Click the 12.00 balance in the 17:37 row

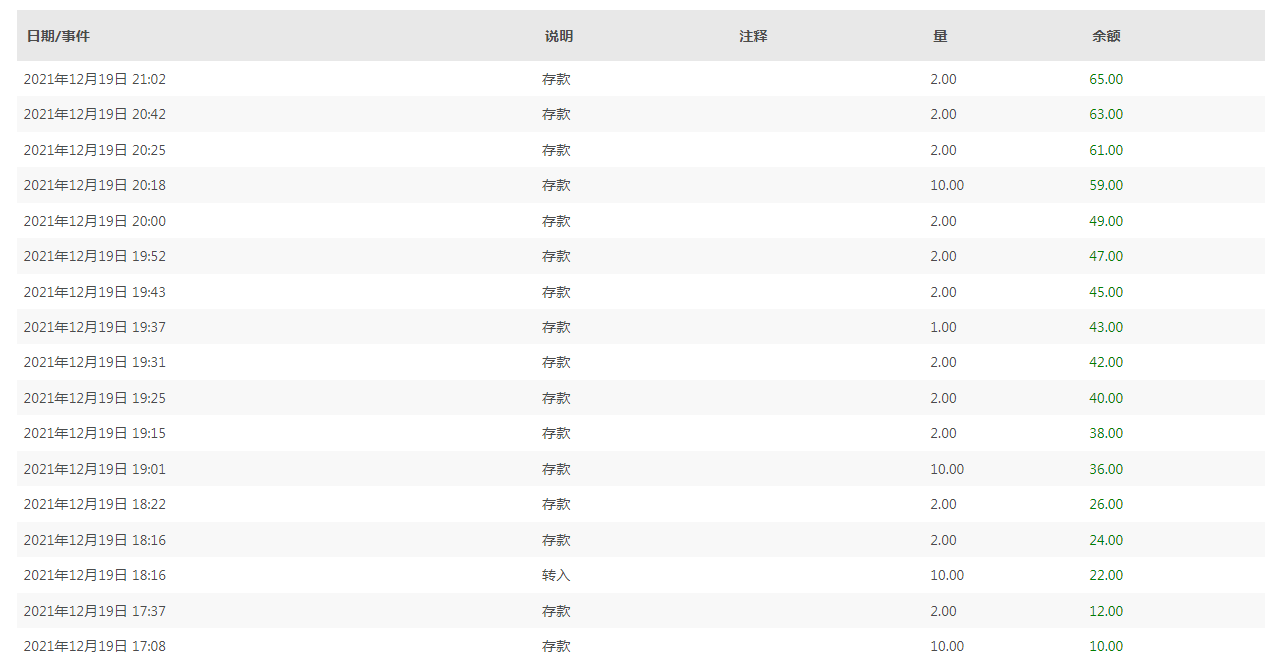(1106, 611)
